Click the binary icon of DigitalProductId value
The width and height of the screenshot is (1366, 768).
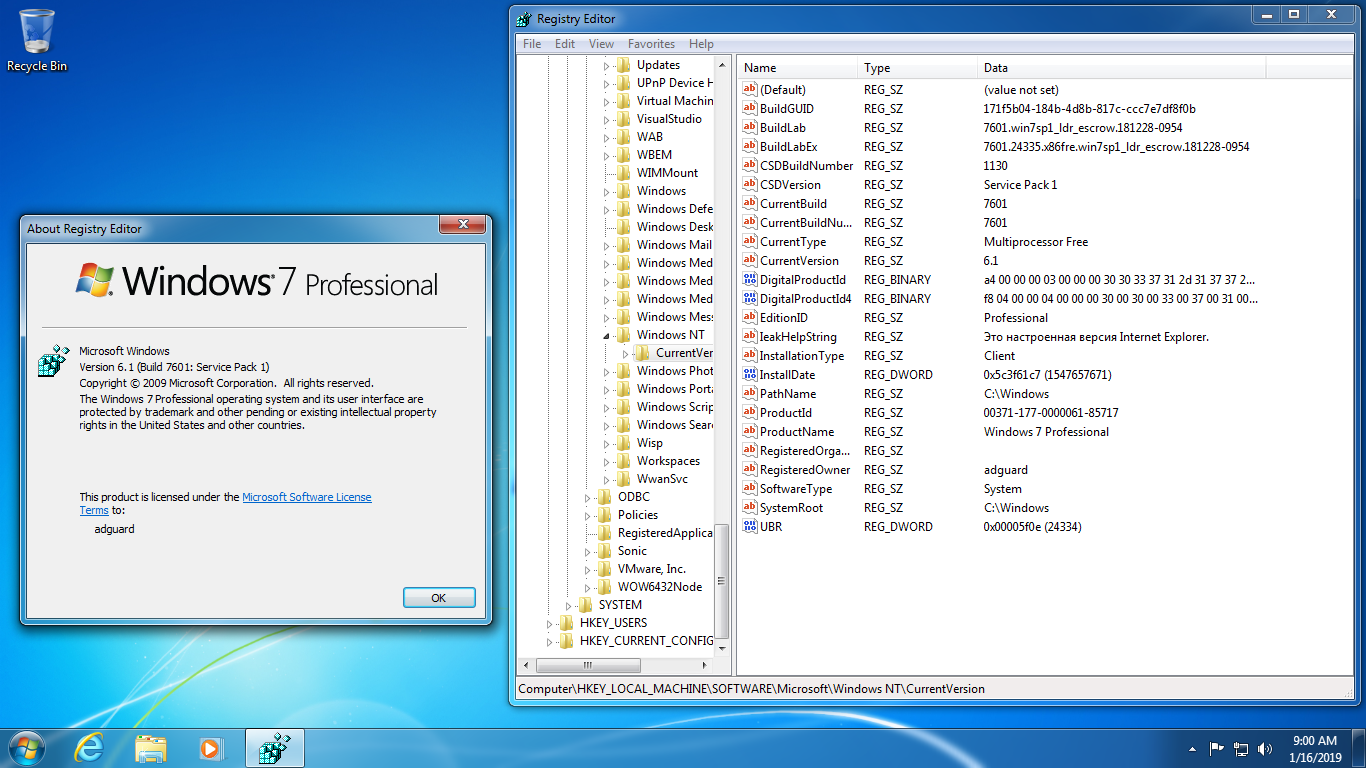[x=749, y=279]
